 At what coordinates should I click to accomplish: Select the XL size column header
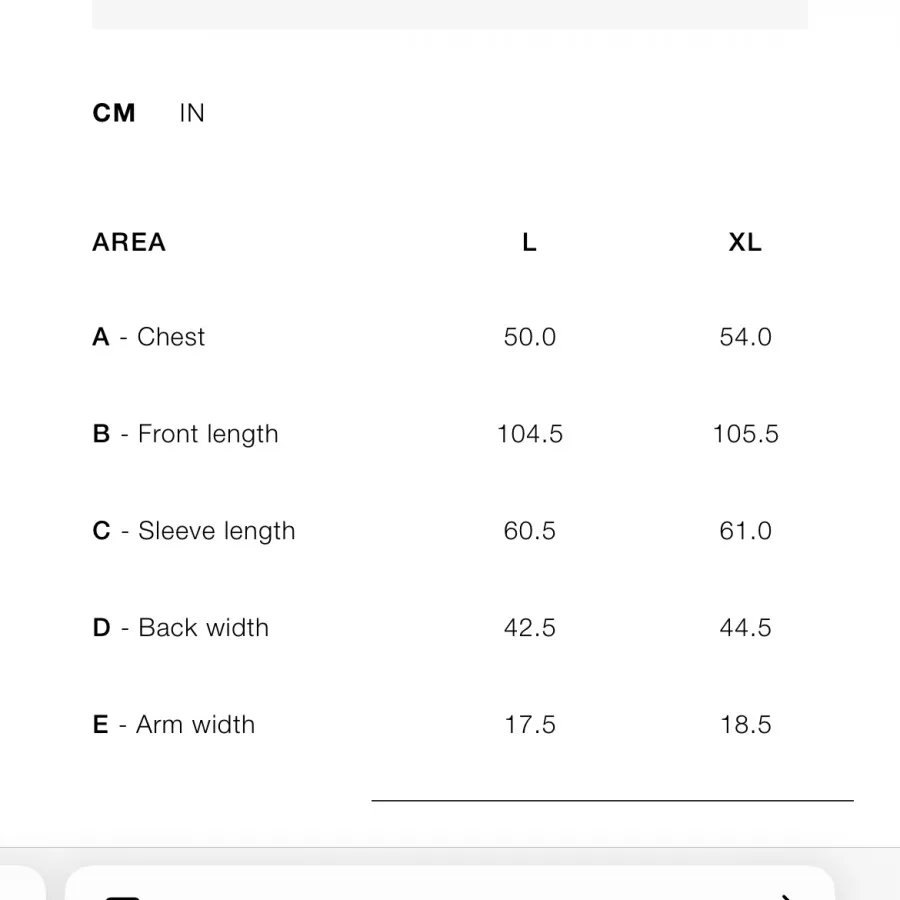pyautogui.click(x=745, y=242)
